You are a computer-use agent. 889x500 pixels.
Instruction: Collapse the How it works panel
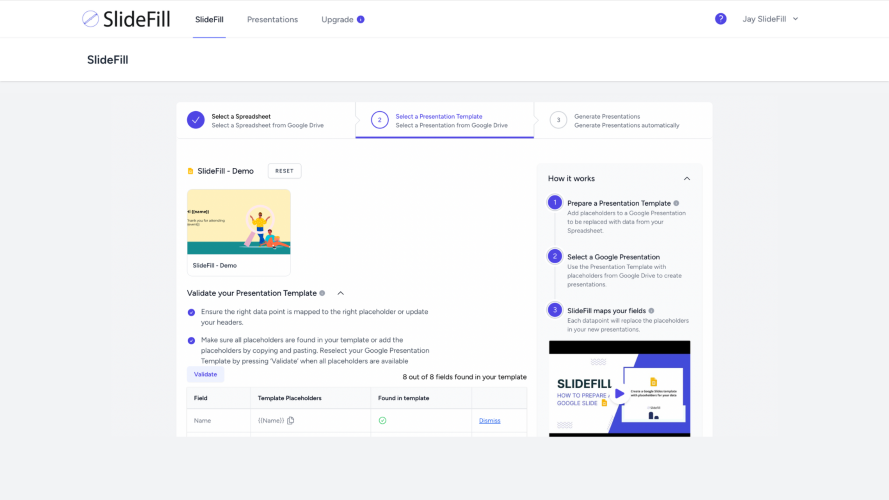(x=687, y=179)
